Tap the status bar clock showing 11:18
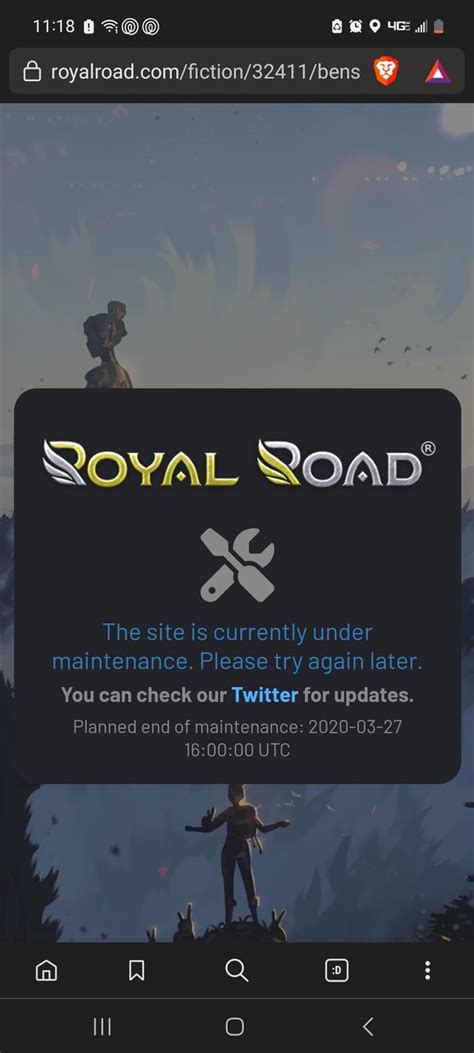The width and height of the screenshot is (474, 1053). 54,27
